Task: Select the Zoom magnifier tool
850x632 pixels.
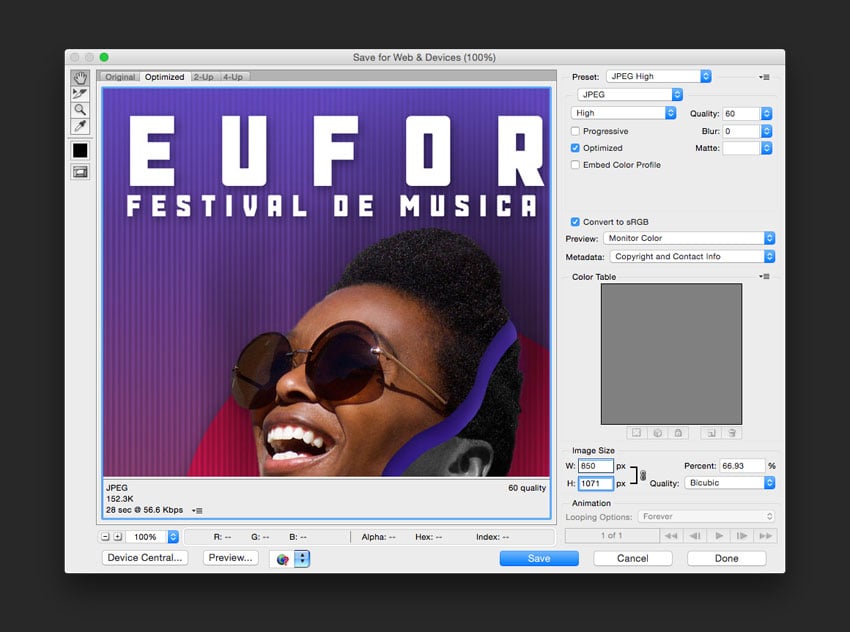Action: (80, 110)
